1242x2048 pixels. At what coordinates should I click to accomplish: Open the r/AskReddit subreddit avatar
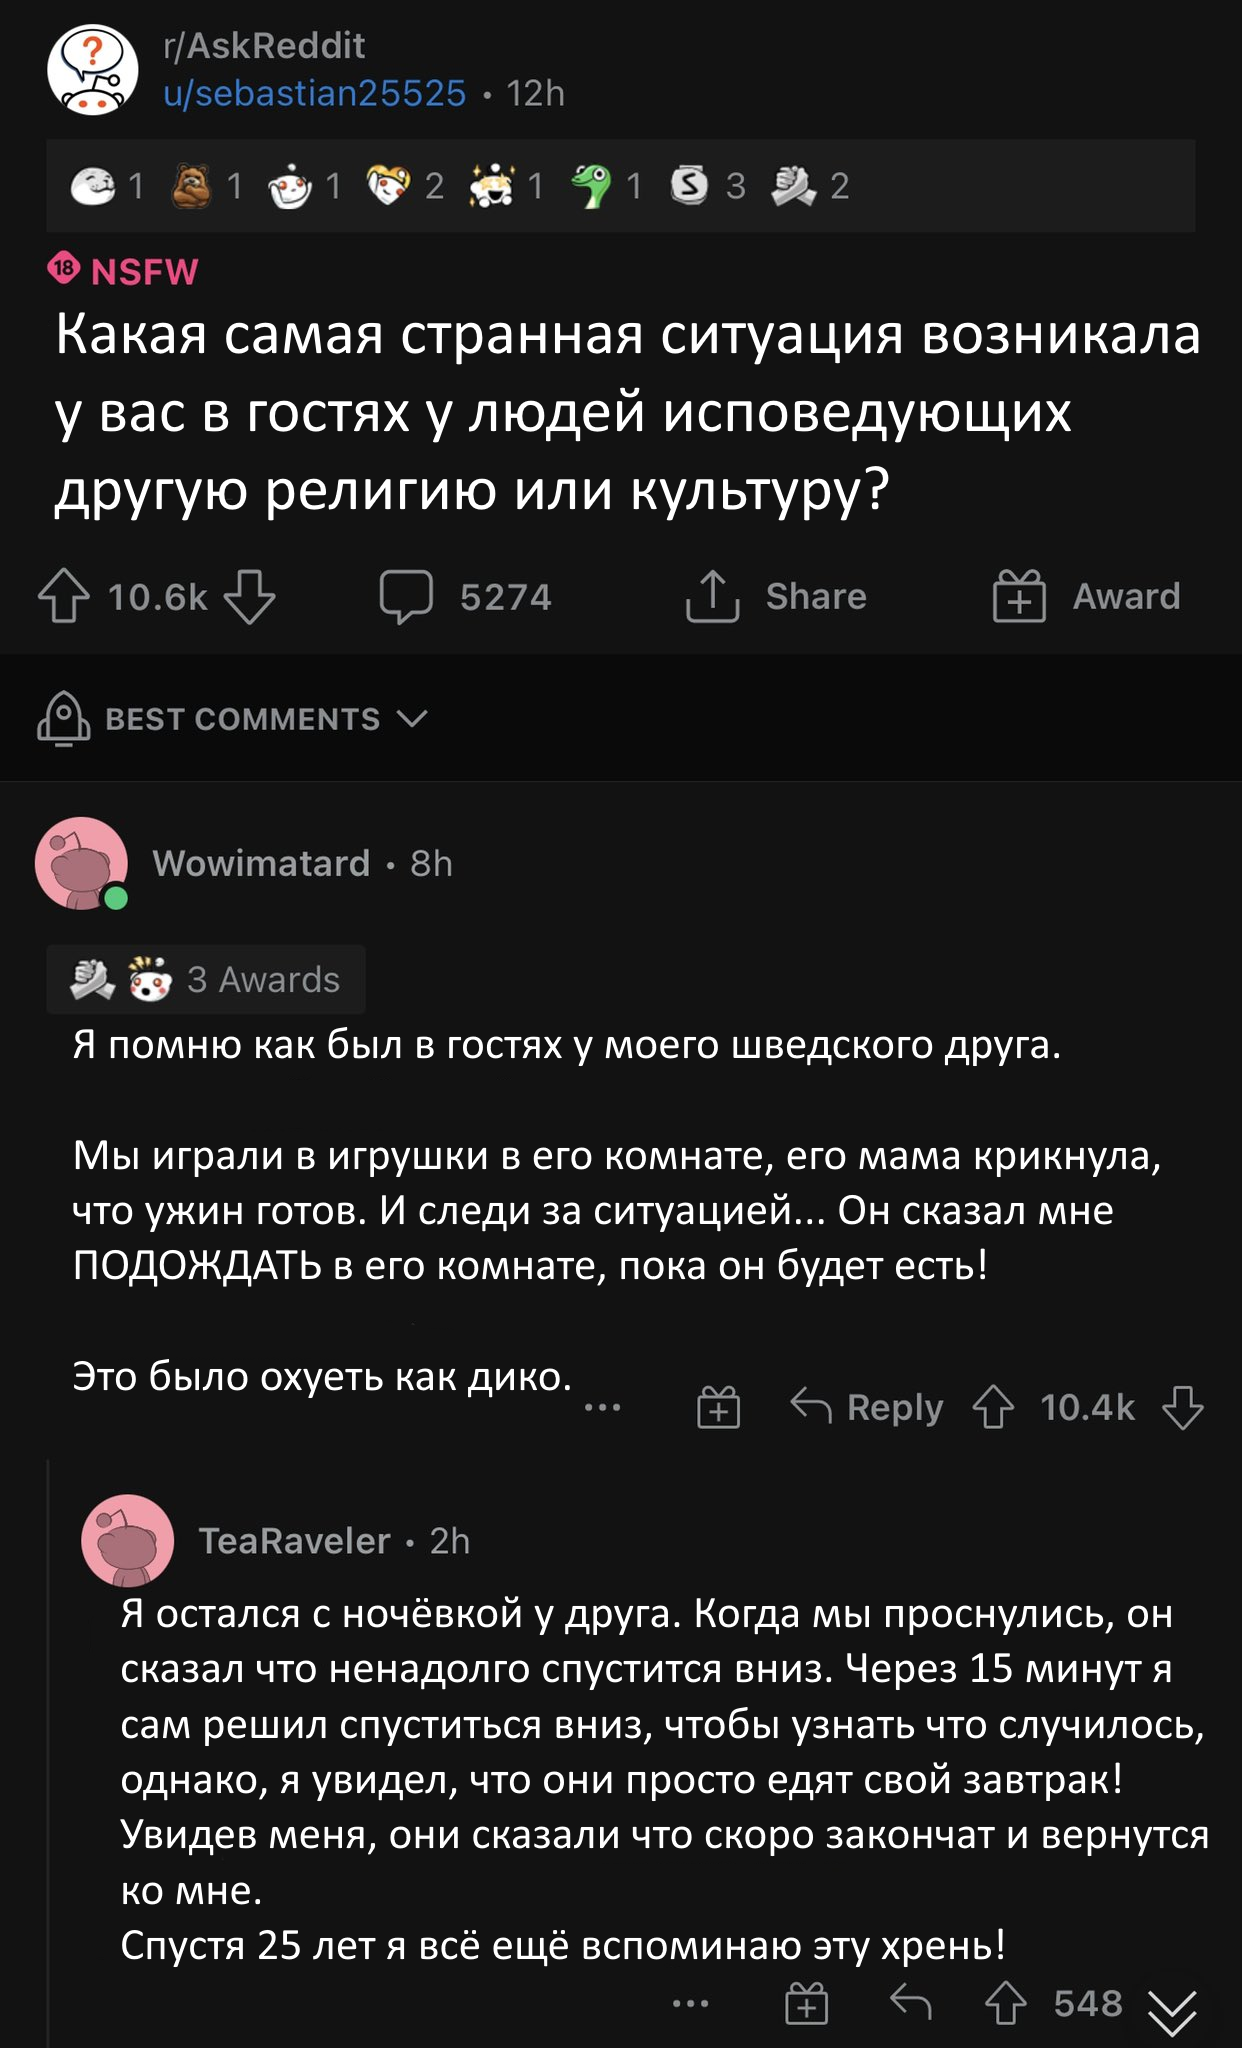pos(92,70)
